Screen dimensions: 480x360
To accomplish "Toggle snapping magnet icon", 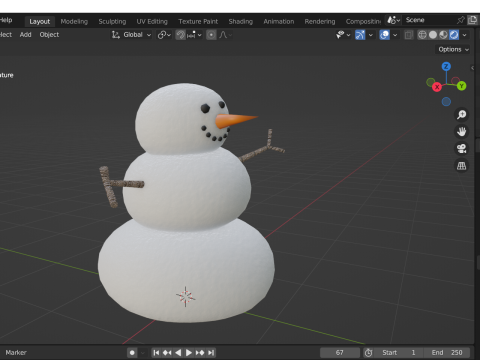I will pyautogui.click(x=180, y=35).
